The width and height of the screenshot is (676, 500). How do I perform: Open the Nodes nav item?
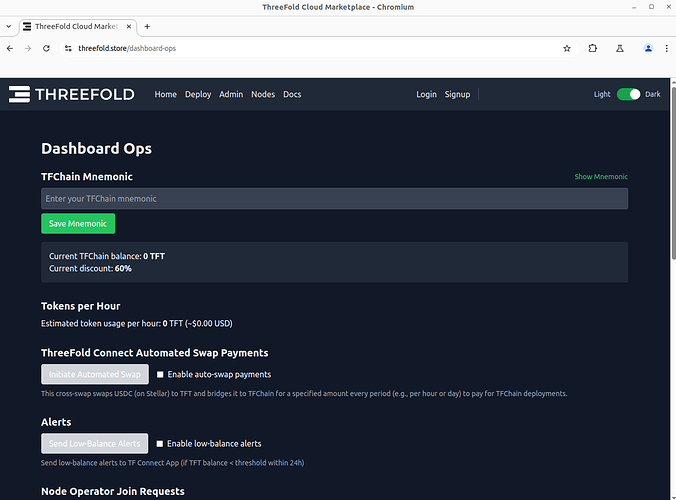point(263,94)
